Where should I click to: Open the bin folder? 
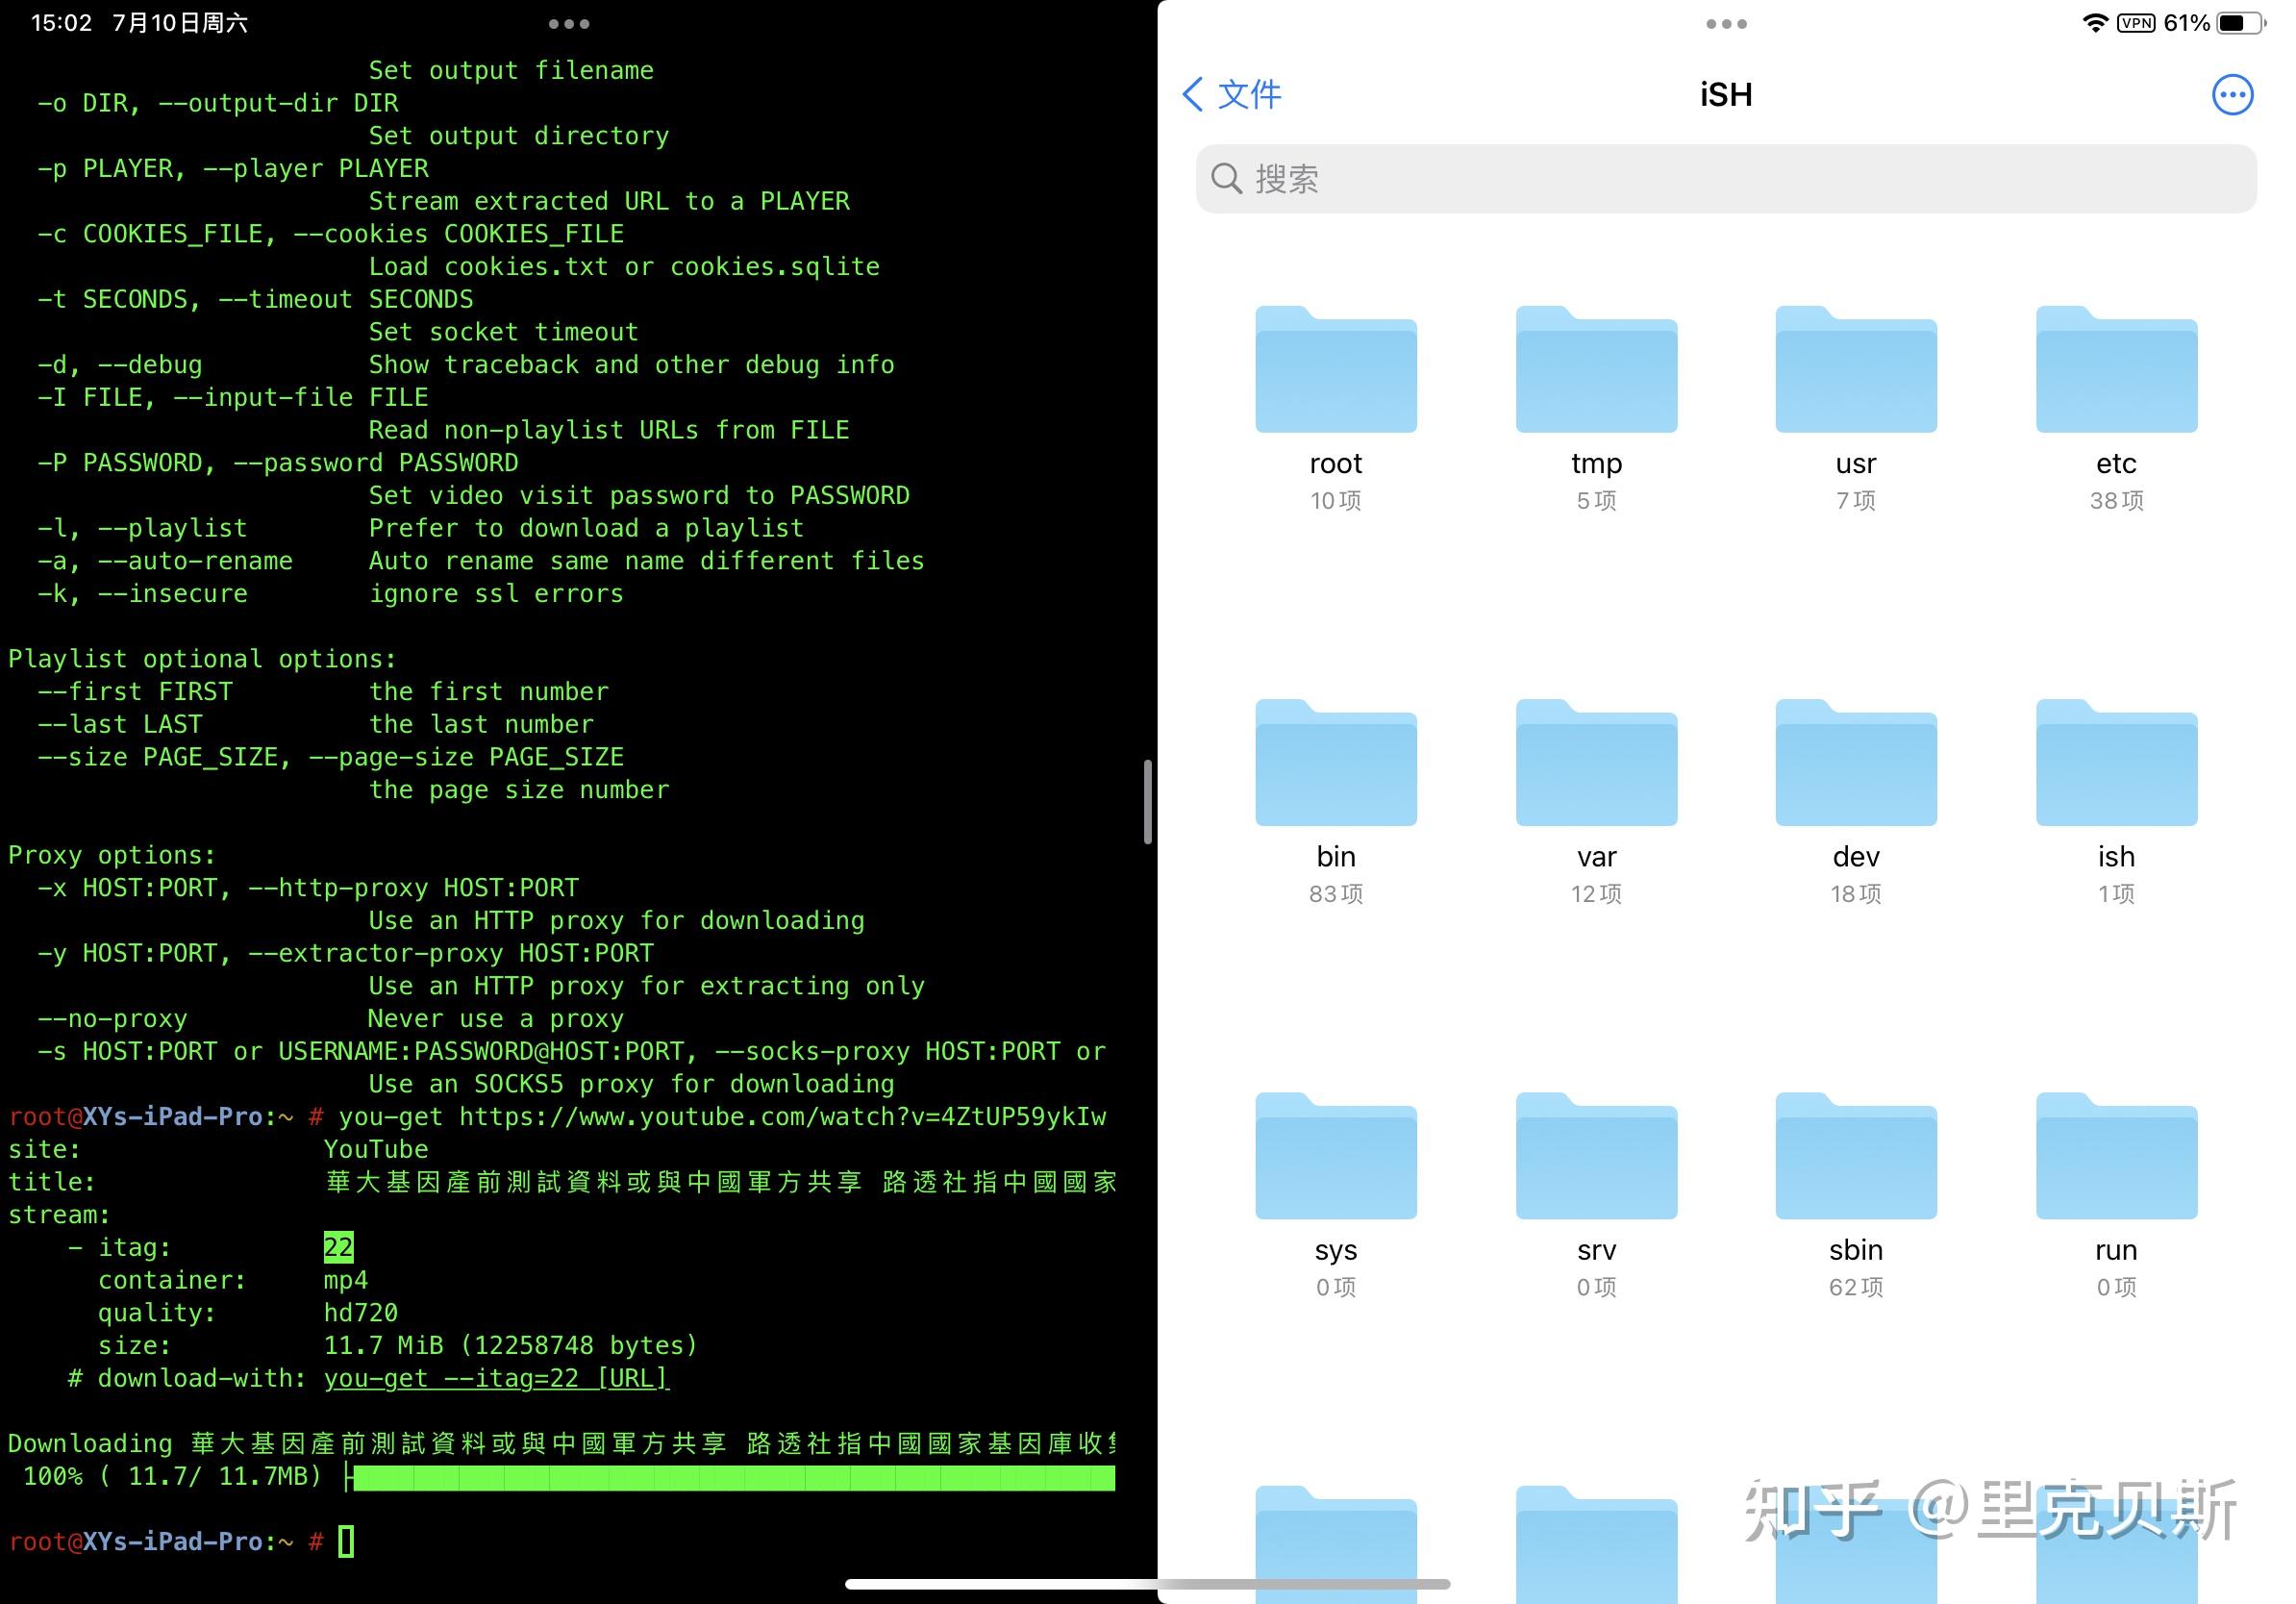coord(1335,764)
